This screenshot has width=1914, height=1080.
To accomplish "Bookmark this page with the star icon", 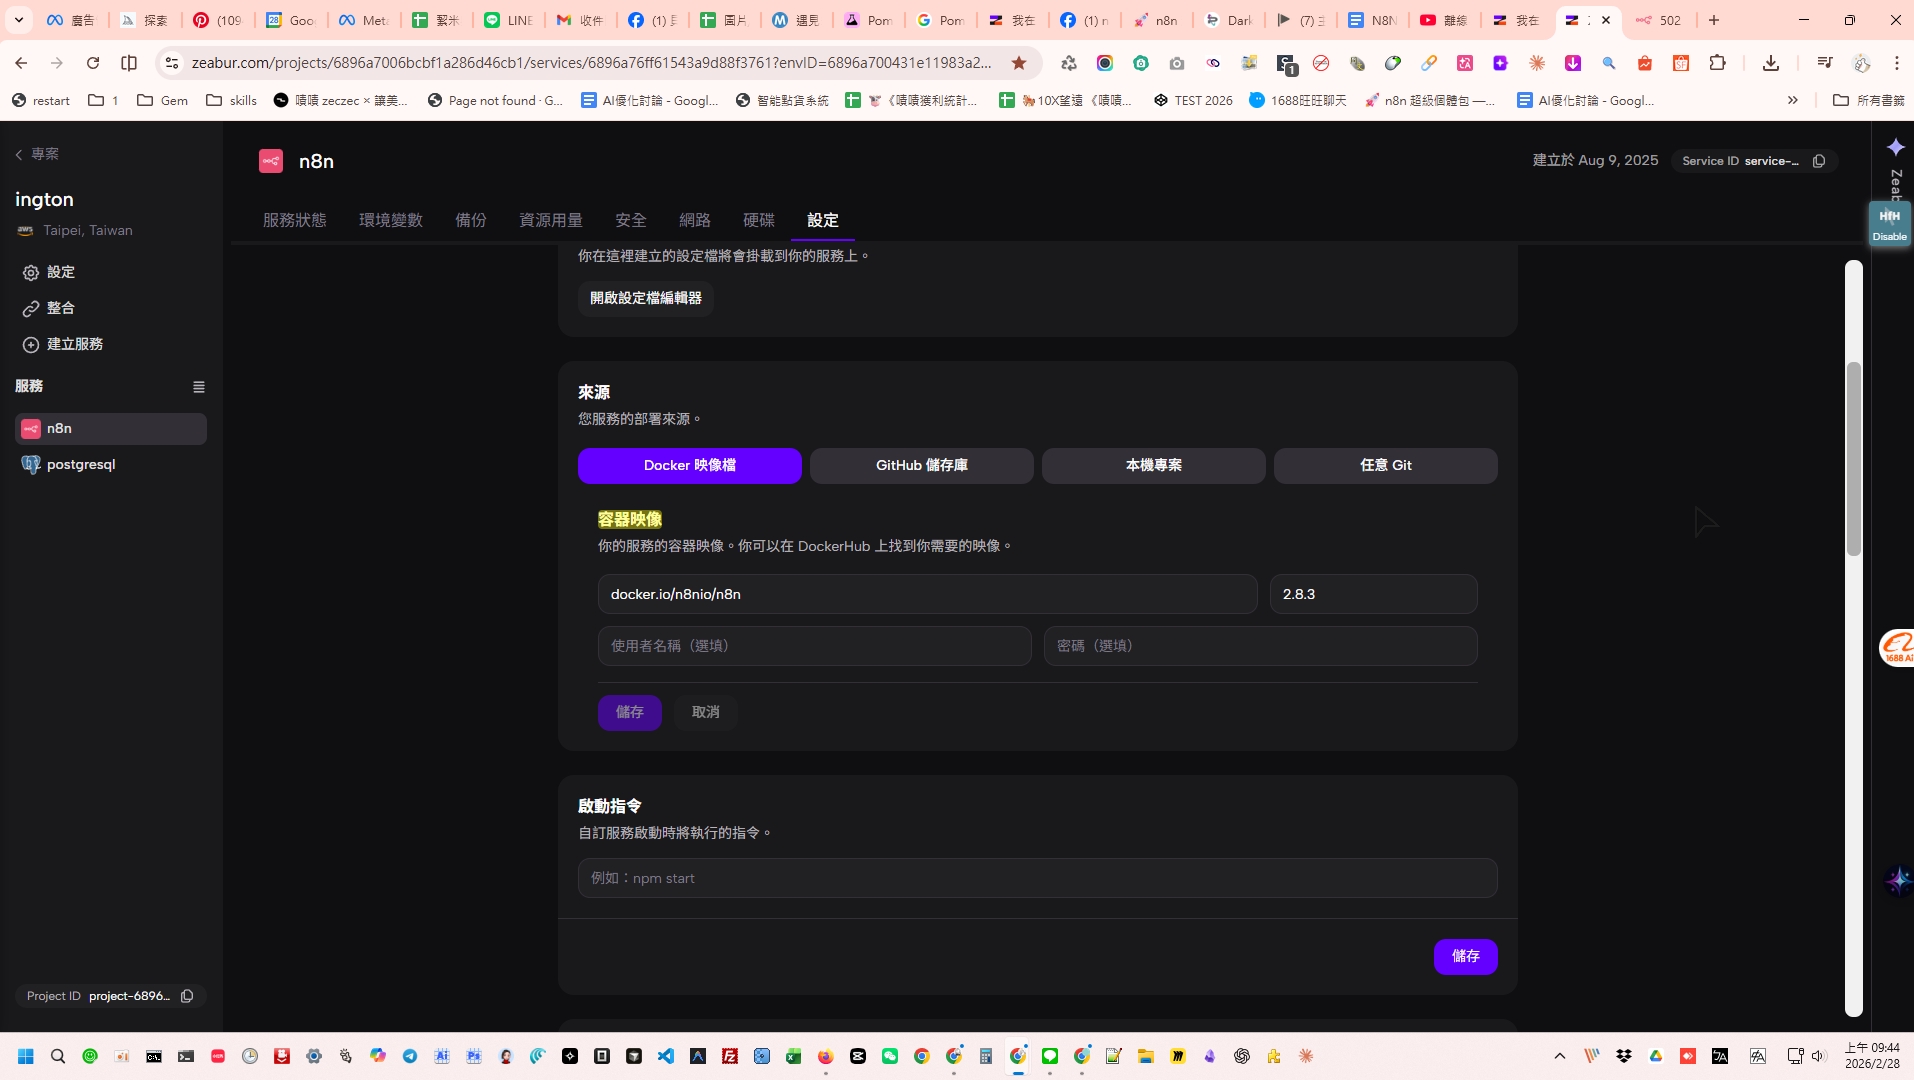I will (1019, 63).
